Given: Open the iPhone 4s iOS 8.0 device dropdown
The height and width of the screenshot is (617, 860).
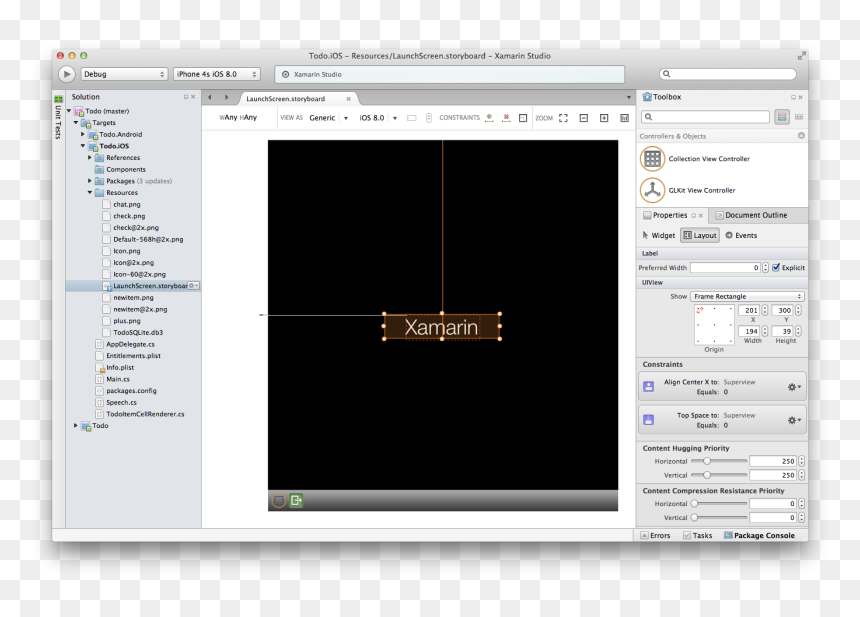Looking at the screenshot, I should [217, 74].
